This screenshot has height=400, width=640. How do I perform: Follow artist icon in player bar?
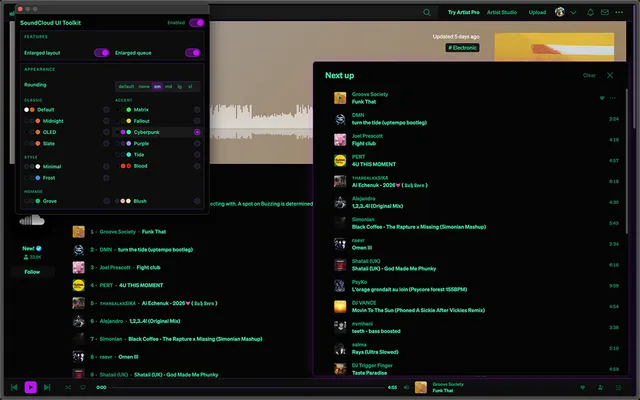[600, 387]
